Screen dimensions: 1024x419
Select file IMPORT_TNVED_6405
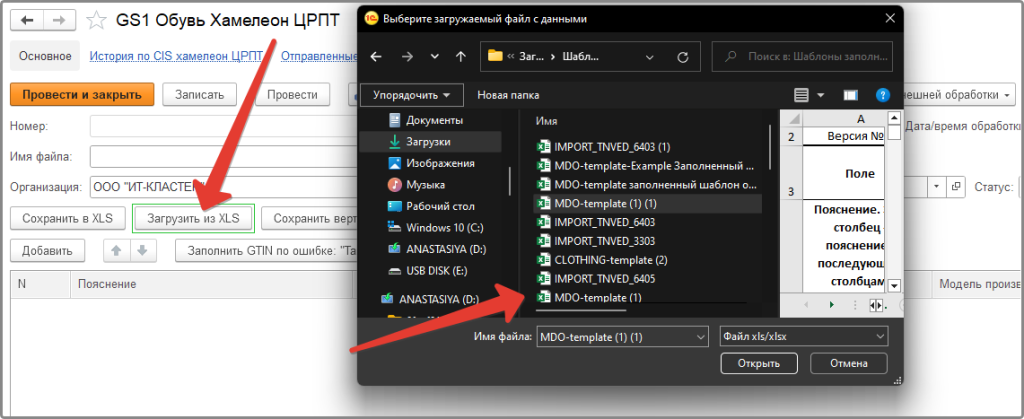click(x=605, y=279)
